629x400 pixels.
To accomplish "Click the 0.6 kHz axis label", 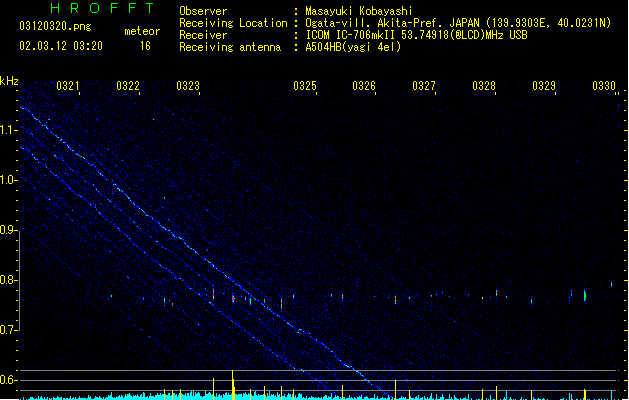I will tap(9, 380).
